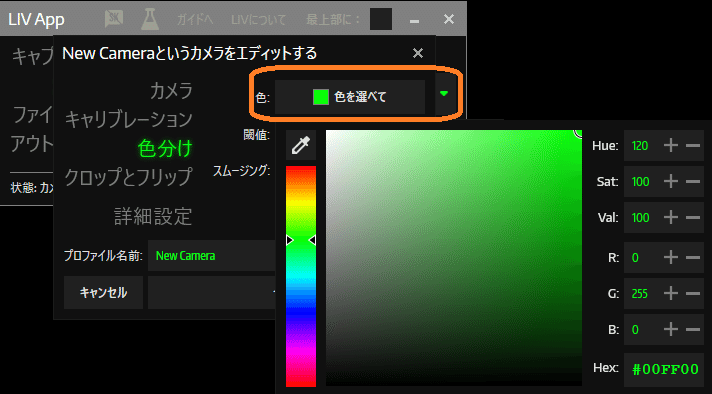
Task: Click the プロファイル名前 field New Camera
Action: tap(212, 256)
